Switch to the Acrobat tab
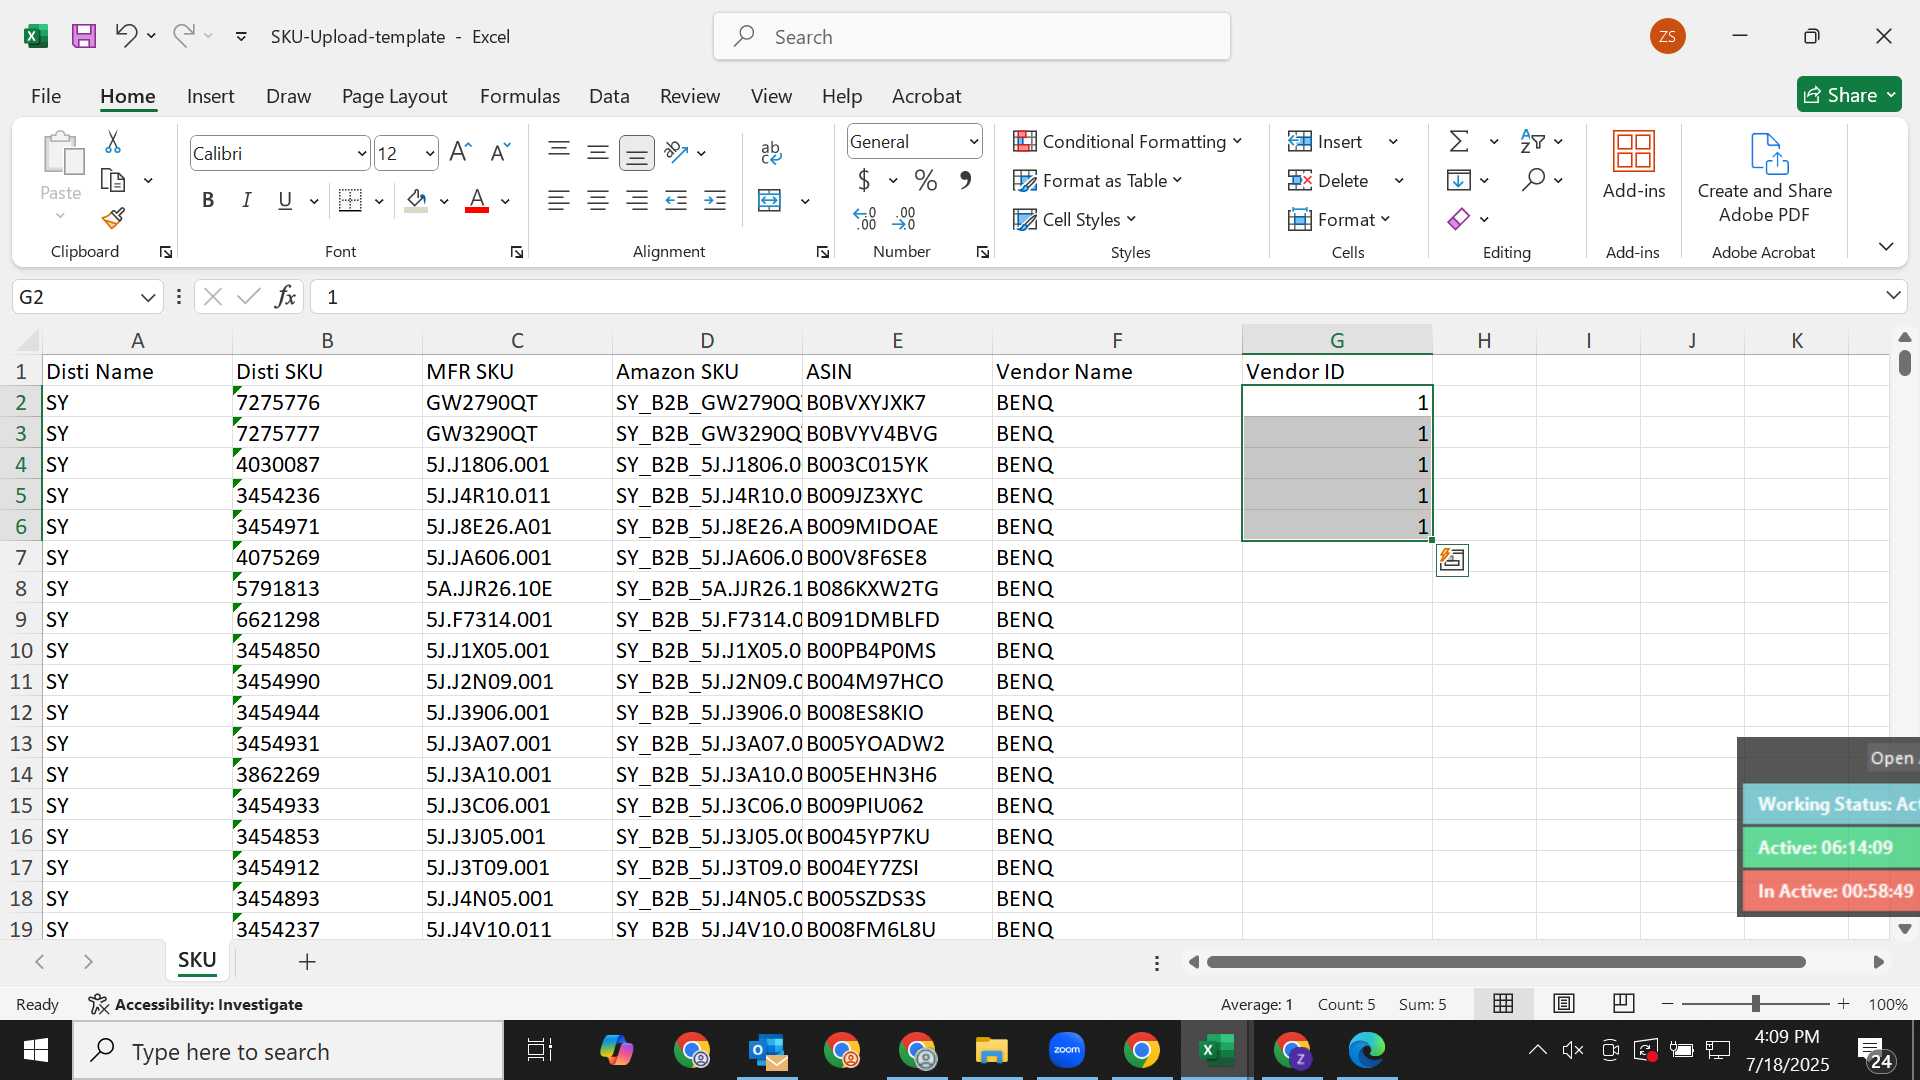This screenshot has width=1920, height=1080. pyautogui.click(x=926, y=96)
